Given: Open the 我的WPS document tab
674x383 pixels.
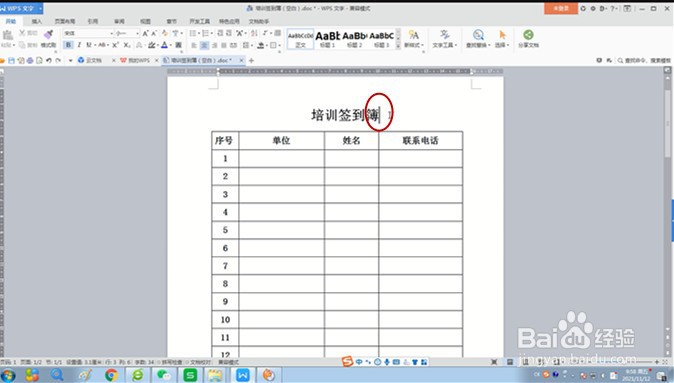Looking at the screenshot, I should [139, 61].
